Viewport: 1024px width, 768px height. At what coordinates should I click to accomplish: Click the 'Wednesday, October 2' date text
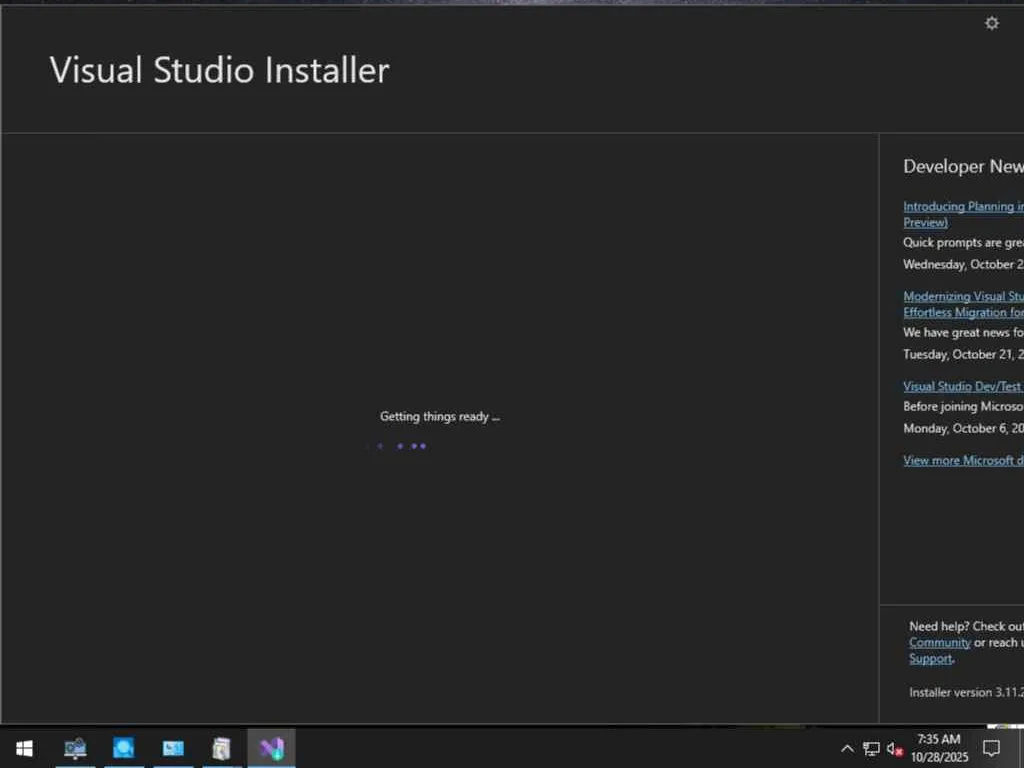click(x=963, y=264)
